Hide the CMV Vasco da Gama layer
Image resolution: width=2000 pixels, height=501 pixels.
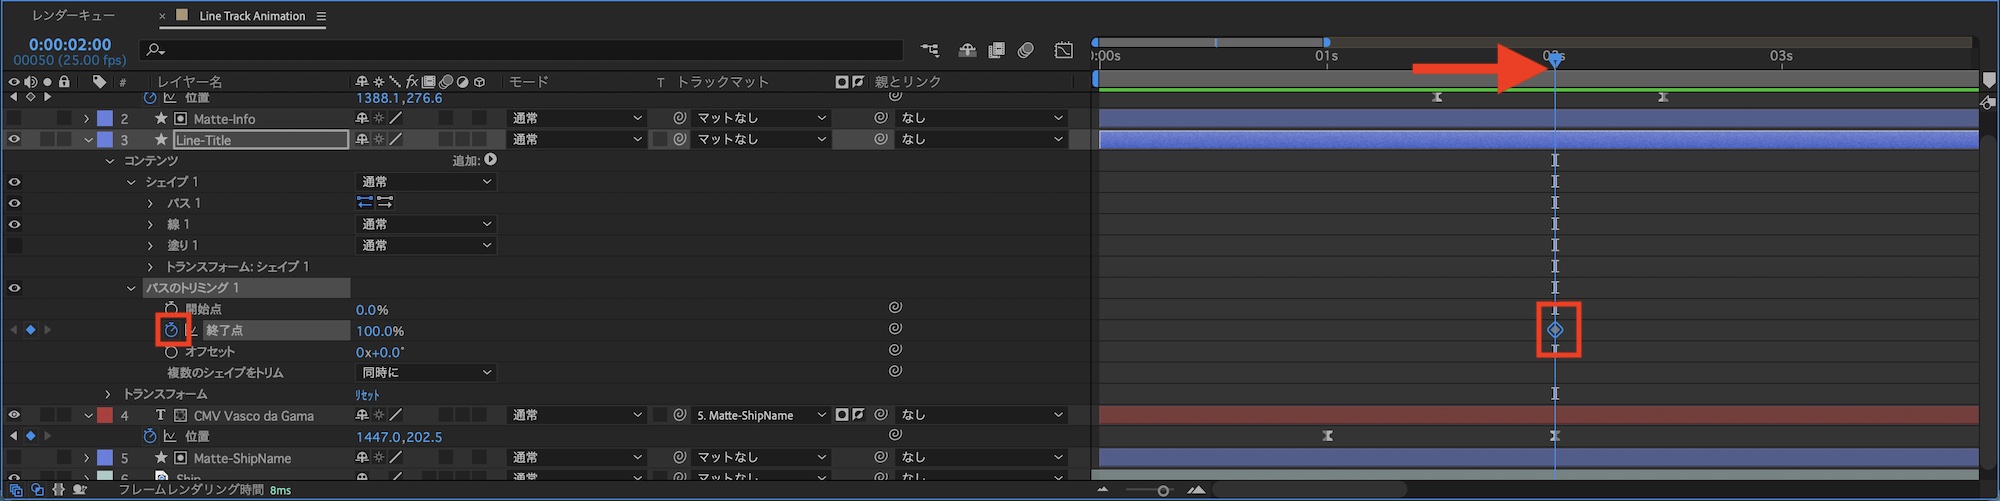pos(14,415)
